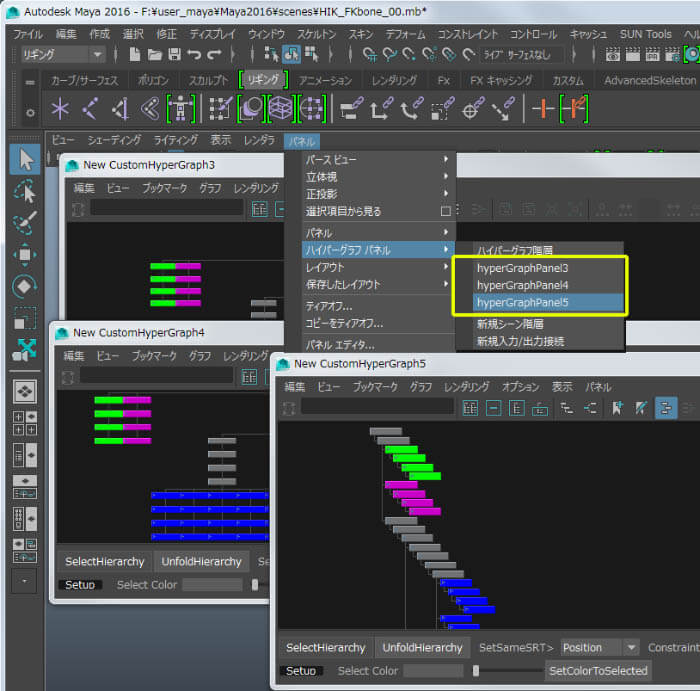The height and width of the screenshot is (691, 700).
Task: Choose hyperGraphPanel5 in the submenu
Action: [548, 303]
